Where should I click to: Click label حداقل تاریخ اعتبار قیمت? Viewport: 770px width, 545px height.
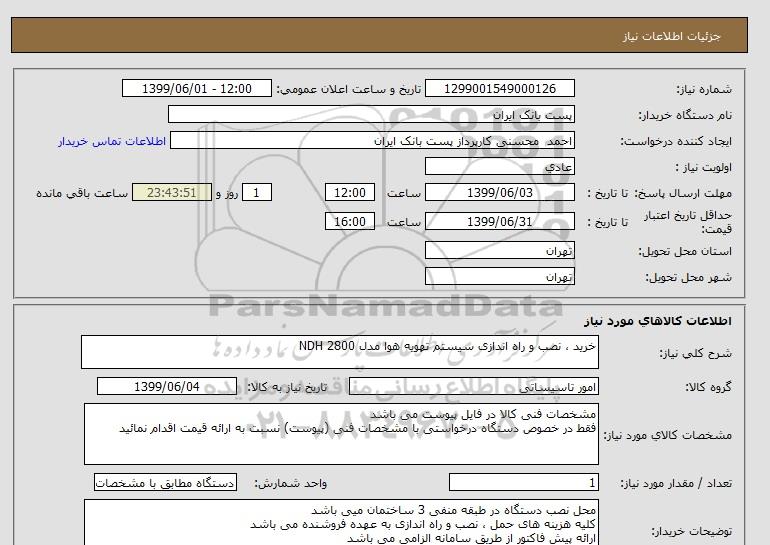688,222
